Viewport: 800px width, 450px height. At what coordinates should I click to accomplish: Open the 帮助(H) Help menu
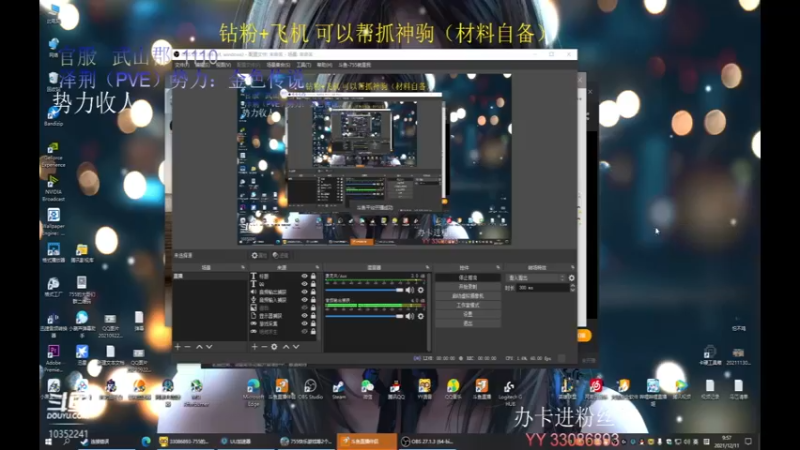tap(324, 65)
